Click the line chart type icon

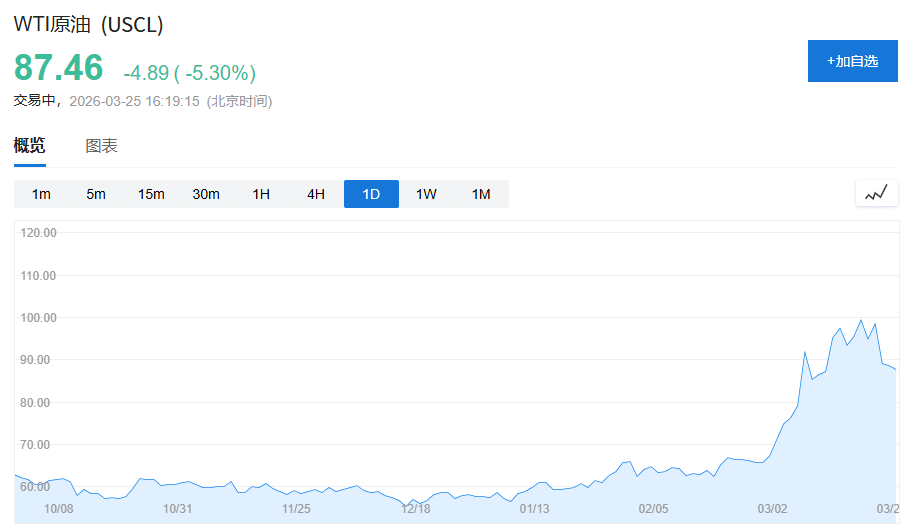[x=876, y=193]
